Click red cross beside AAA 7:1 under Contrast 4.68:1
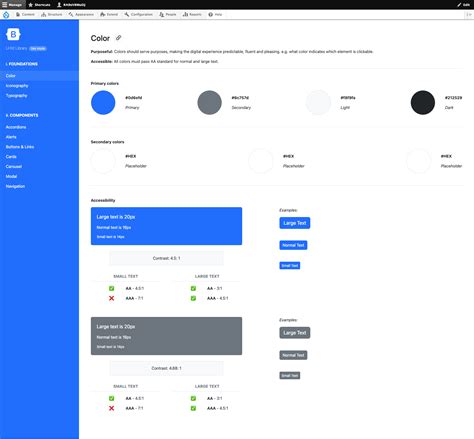 click(x=111, y=408)
